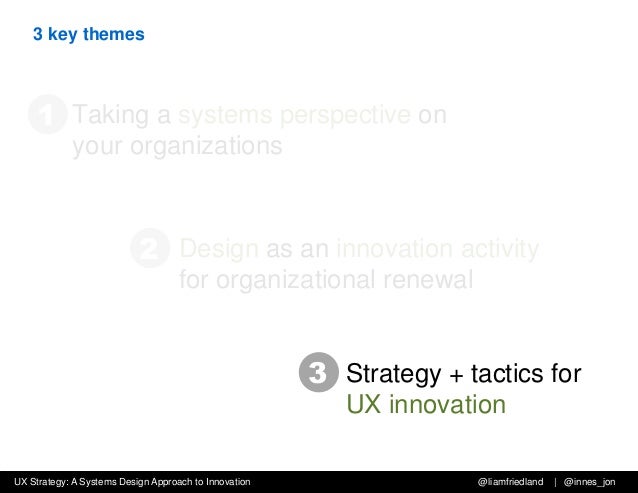638x493 pixels.
Task: Click the text 'Strategy + tactics for'
Action: click(x=464, y=373)
